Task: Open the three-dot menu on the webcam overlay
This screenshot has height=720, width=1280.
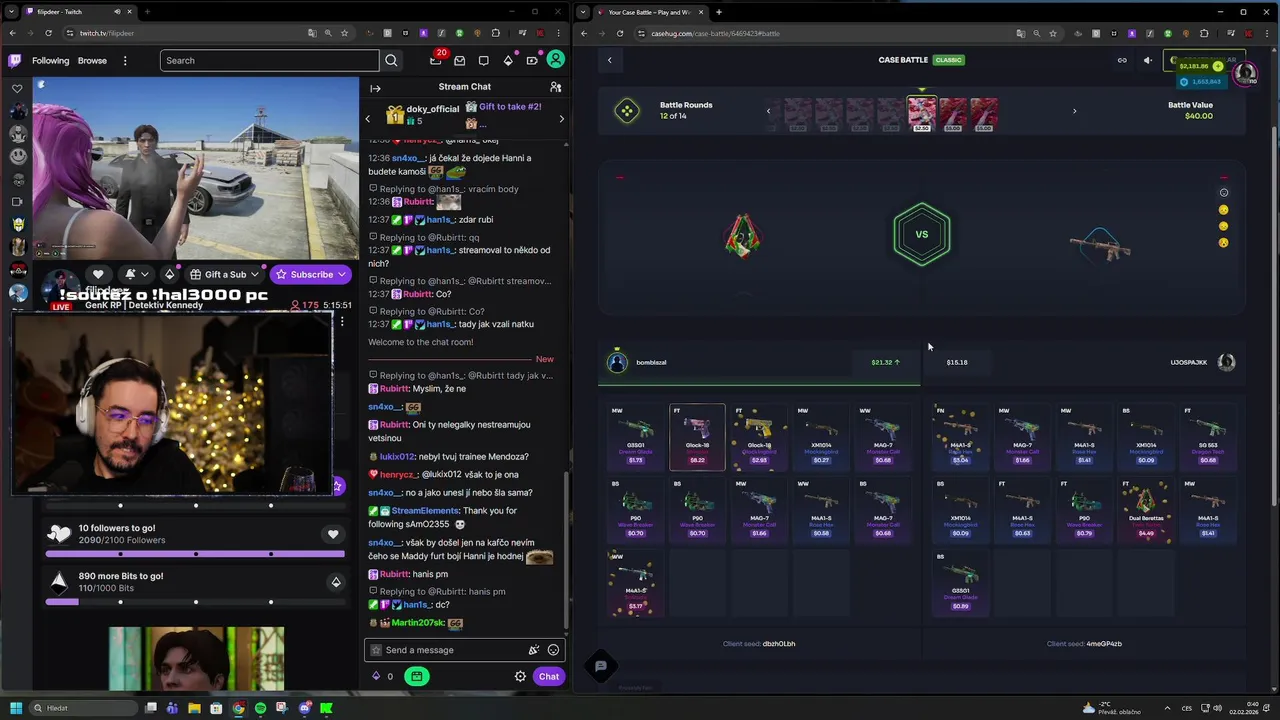Action: pos(342,321)
